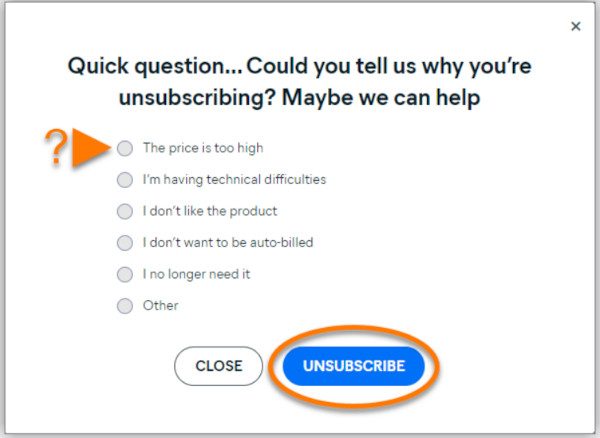Select the don't like the product radio button
Viewport: 600px width, 438px height.
pos(125,211)
